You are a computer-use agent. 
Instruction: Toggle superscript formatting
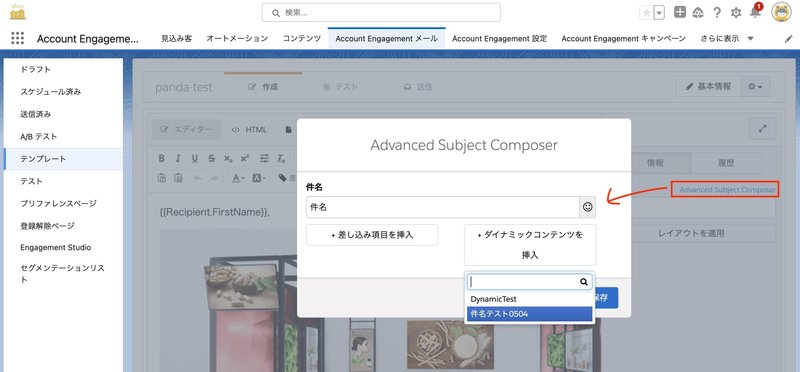[x=245, y=159]
